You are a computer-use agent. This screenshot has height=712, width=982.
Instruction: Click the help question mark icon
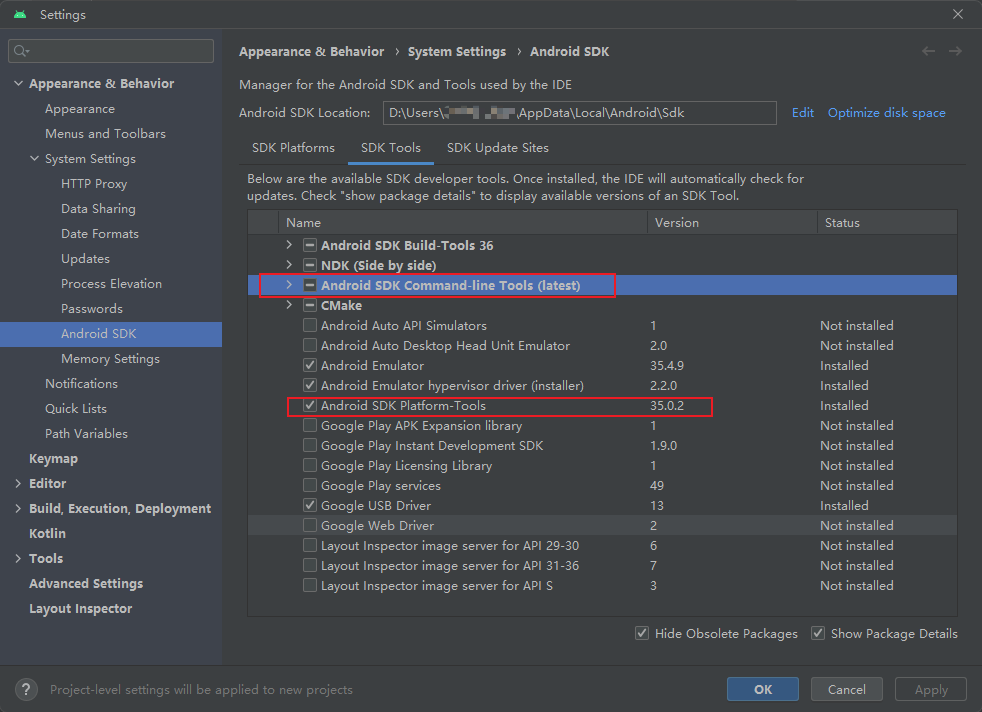click(x=26, y=689)
